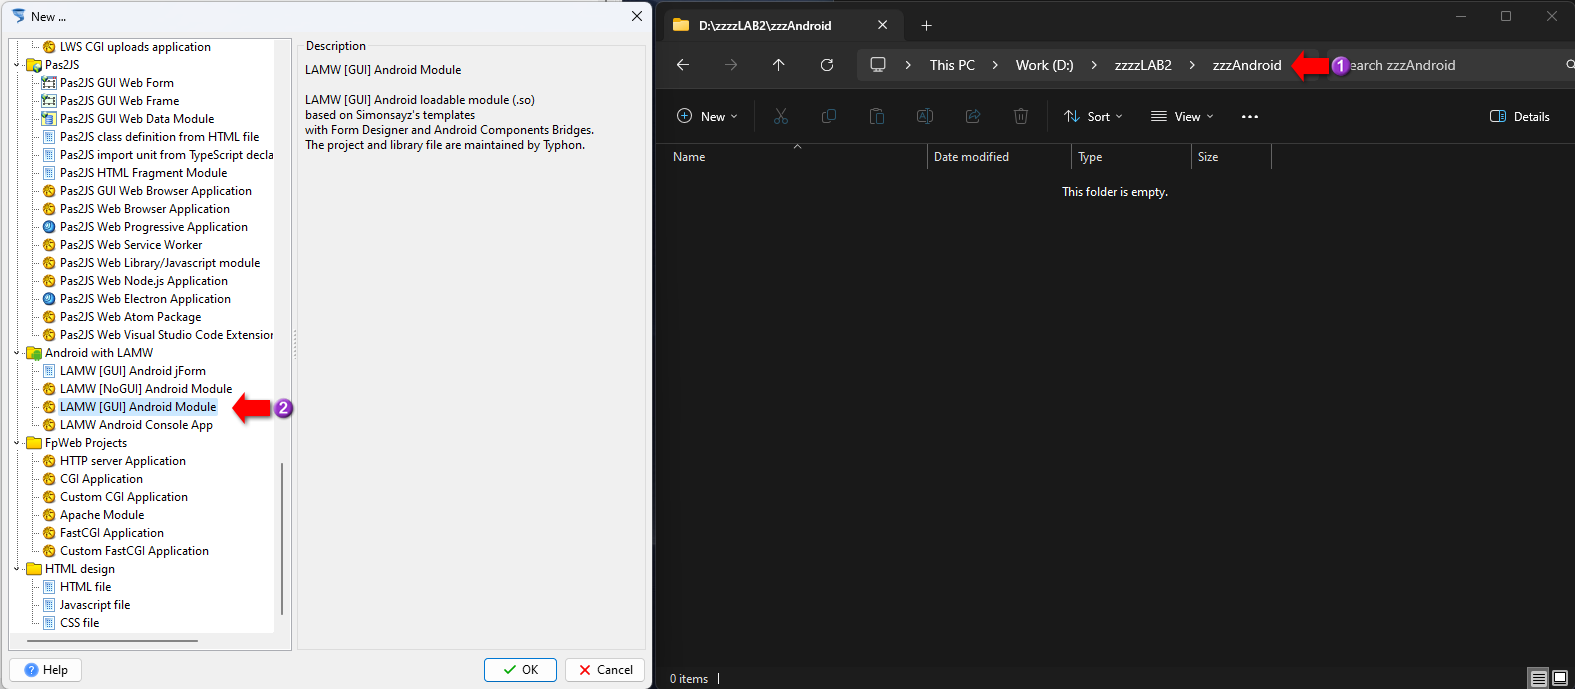This screenshot has width=1575, height=689.
Task: Go up one folder level in Explorer
Action: coord(779,65)
